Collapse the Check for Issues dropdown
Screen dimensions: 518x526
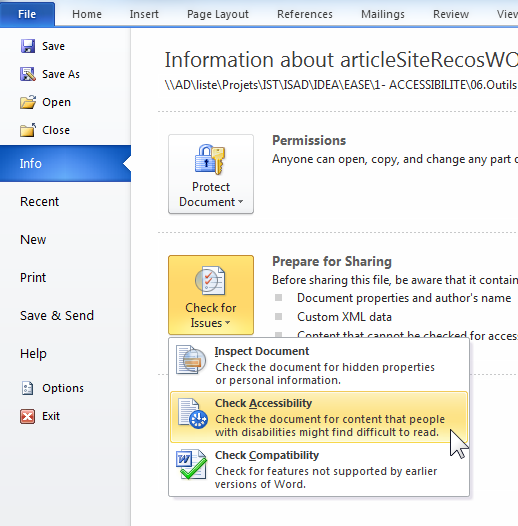[211, 295]
